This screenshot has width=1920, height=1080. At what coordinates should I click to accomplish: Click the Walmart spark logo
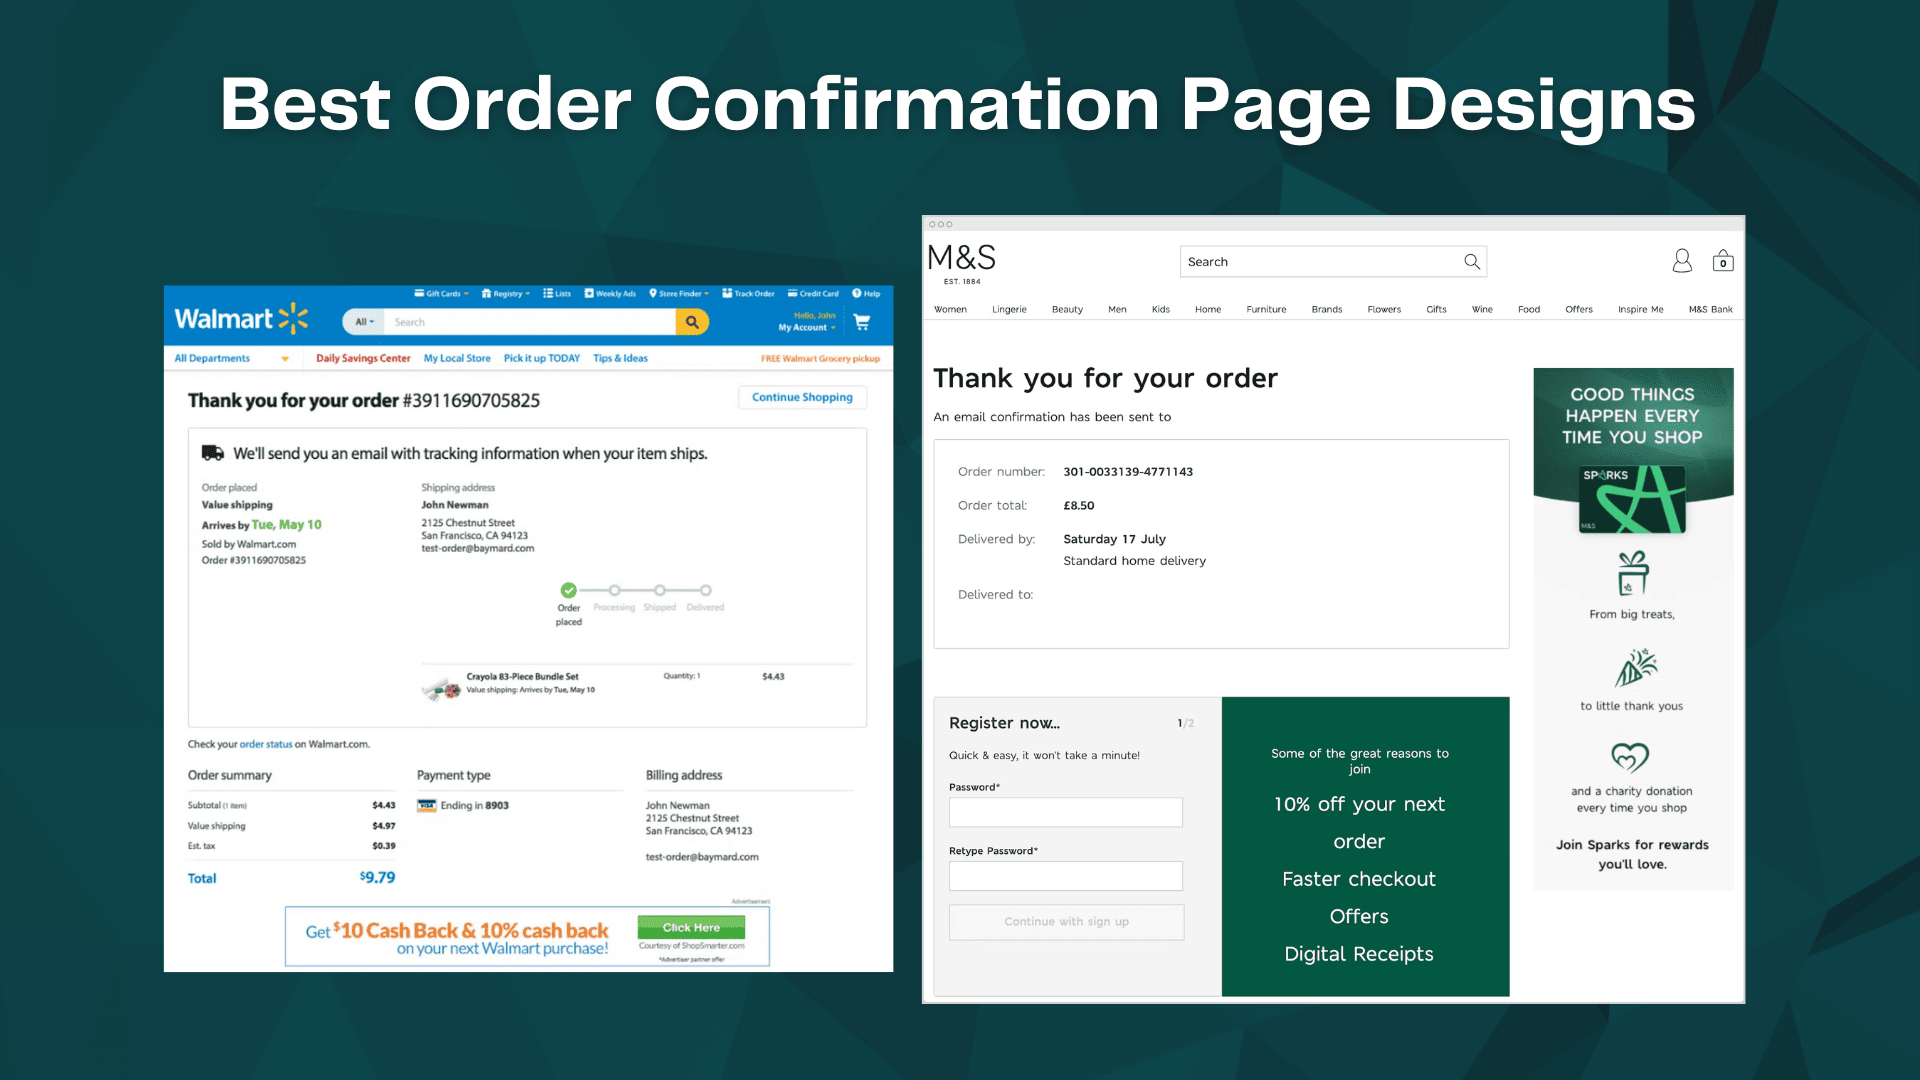click(x=293, y=319)
